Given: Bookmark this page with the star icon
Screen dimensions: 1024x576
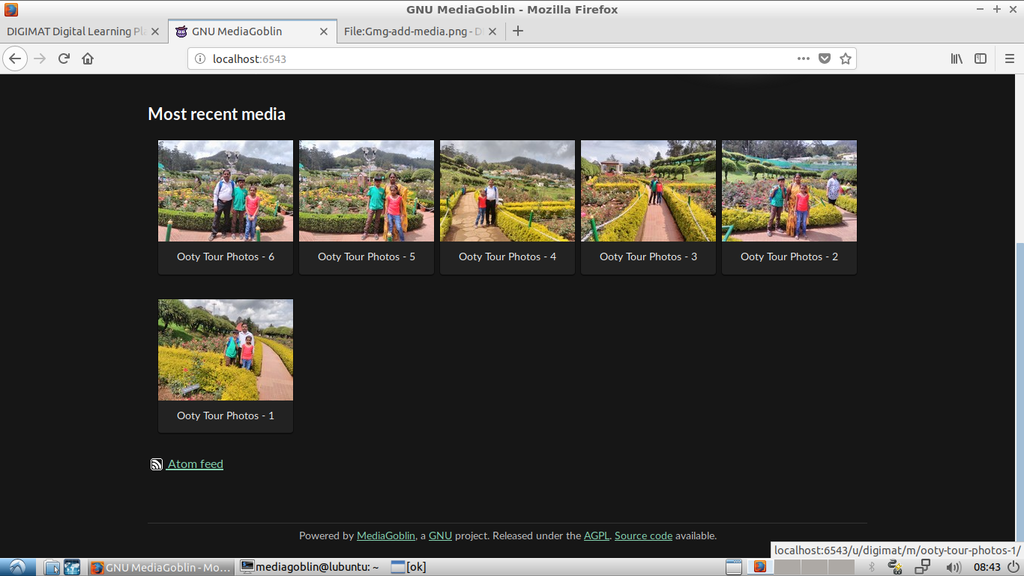Looking at the screenshot, I should pyautogui.click(x=846, y=59).
